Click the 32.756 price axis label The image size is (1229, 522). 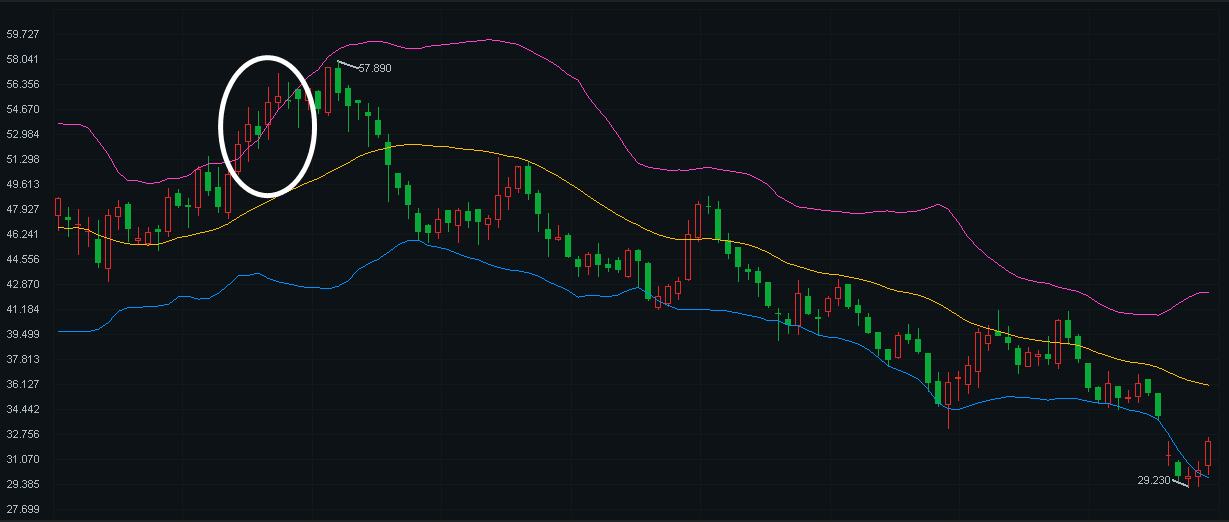coord(22,434)
